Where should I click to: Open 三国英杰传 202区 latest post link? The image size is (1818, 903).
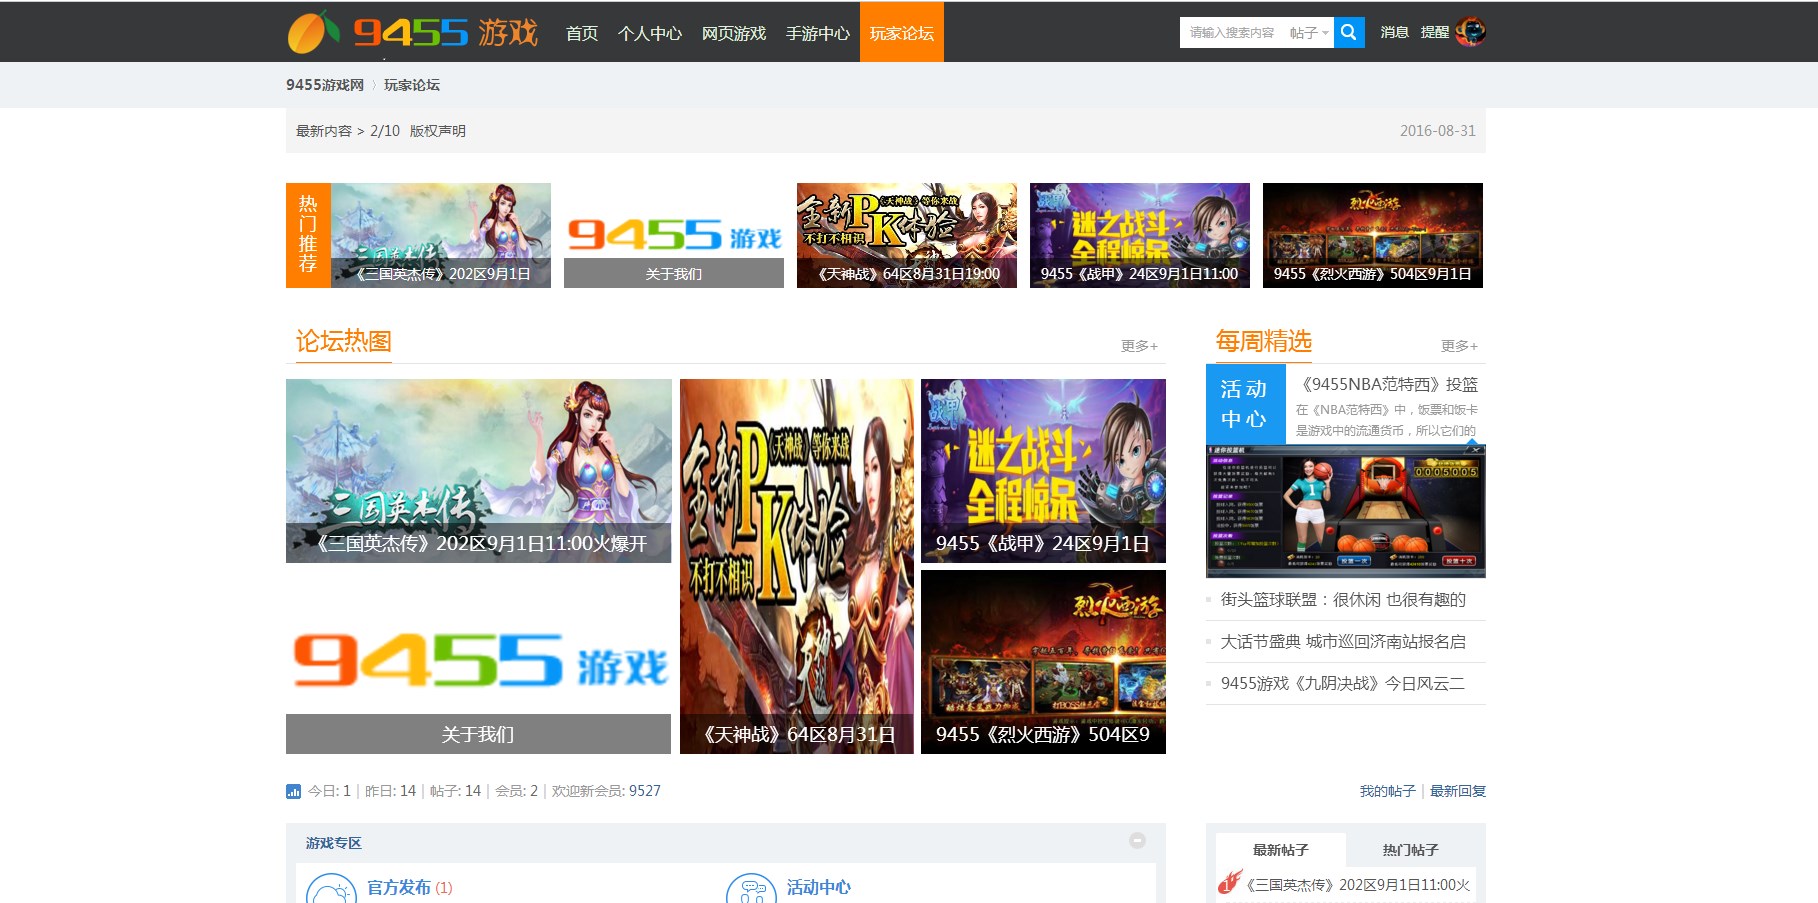(1358, 885)
